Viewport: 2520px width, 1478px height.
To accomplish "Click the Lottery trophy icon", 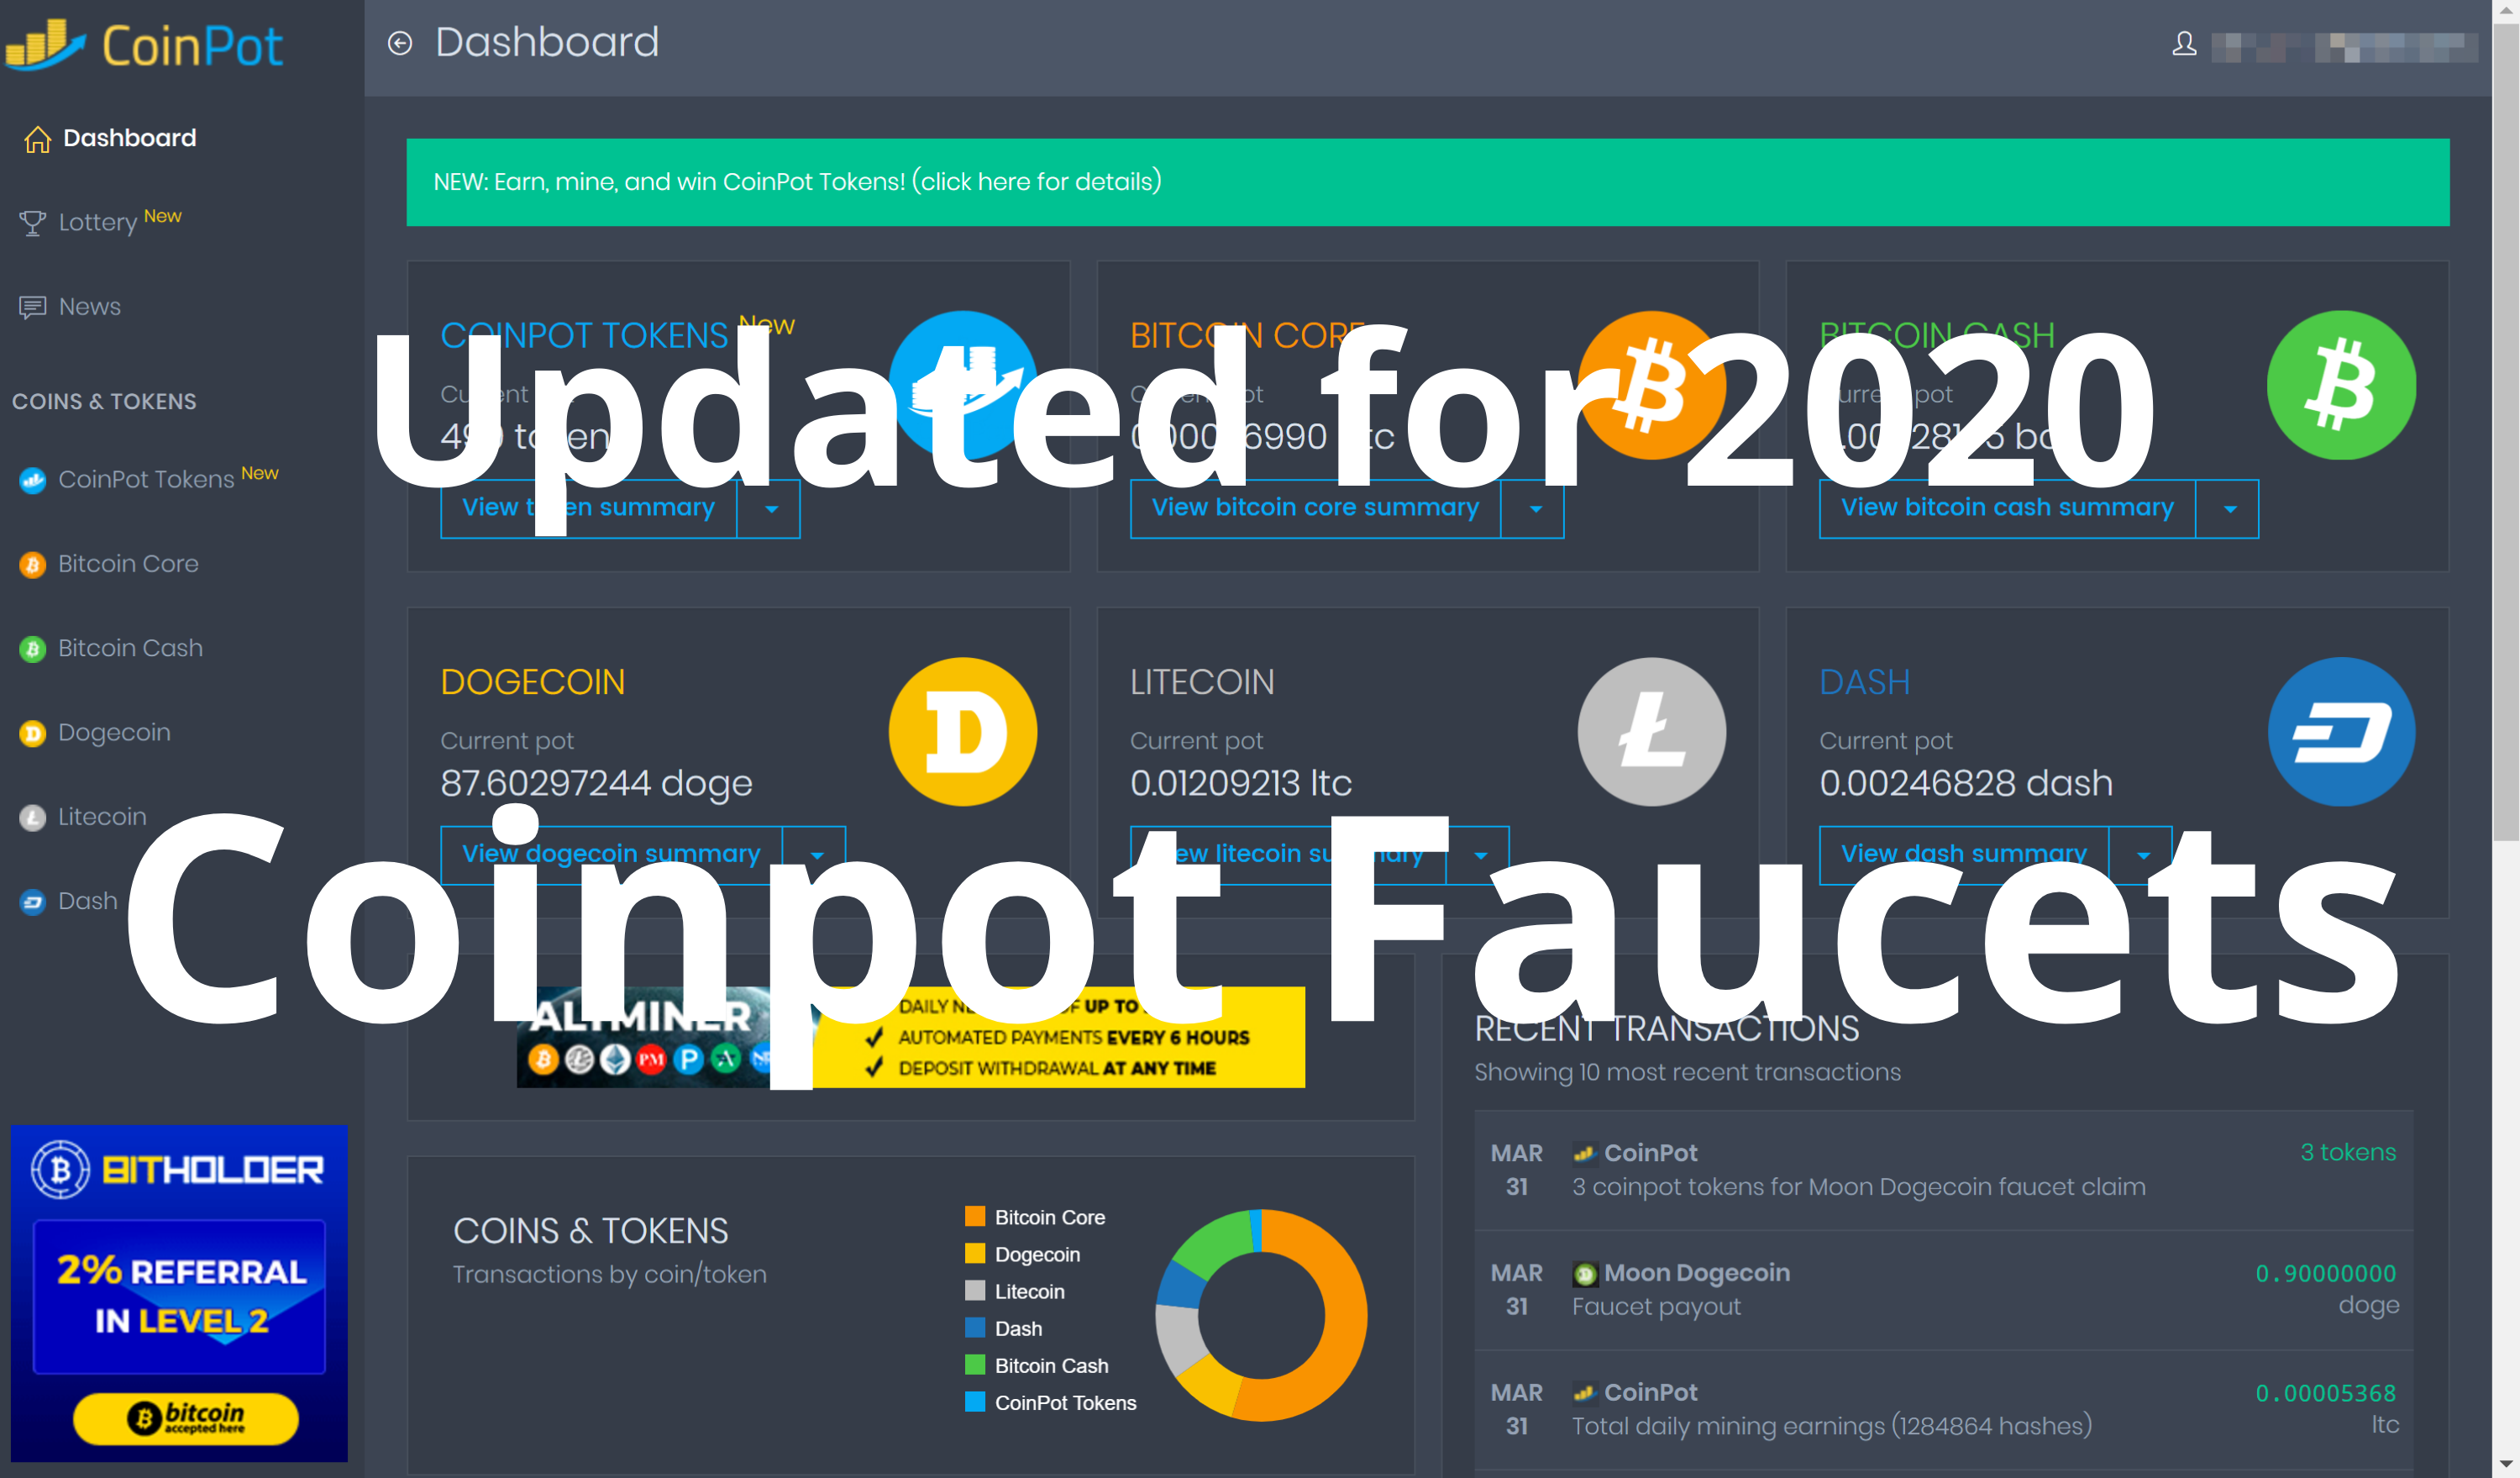I will point(30,220).
